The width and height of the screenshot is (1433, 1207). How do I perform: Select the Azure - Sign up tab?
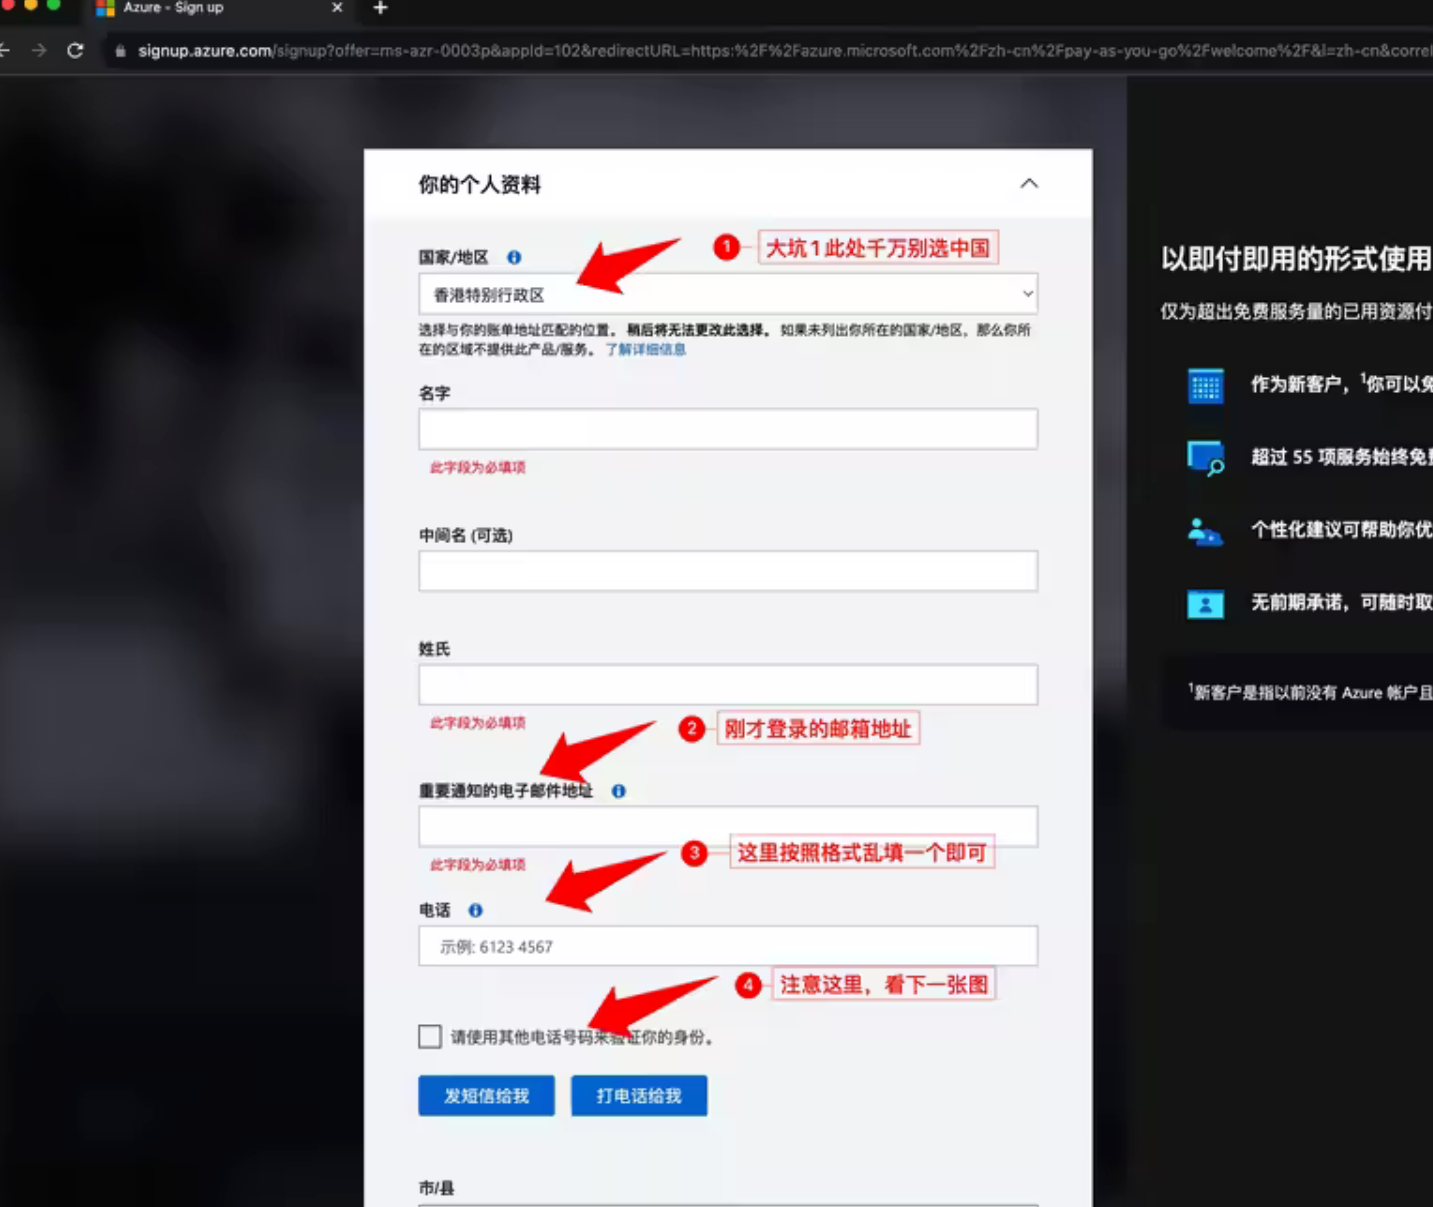[218, 8]
